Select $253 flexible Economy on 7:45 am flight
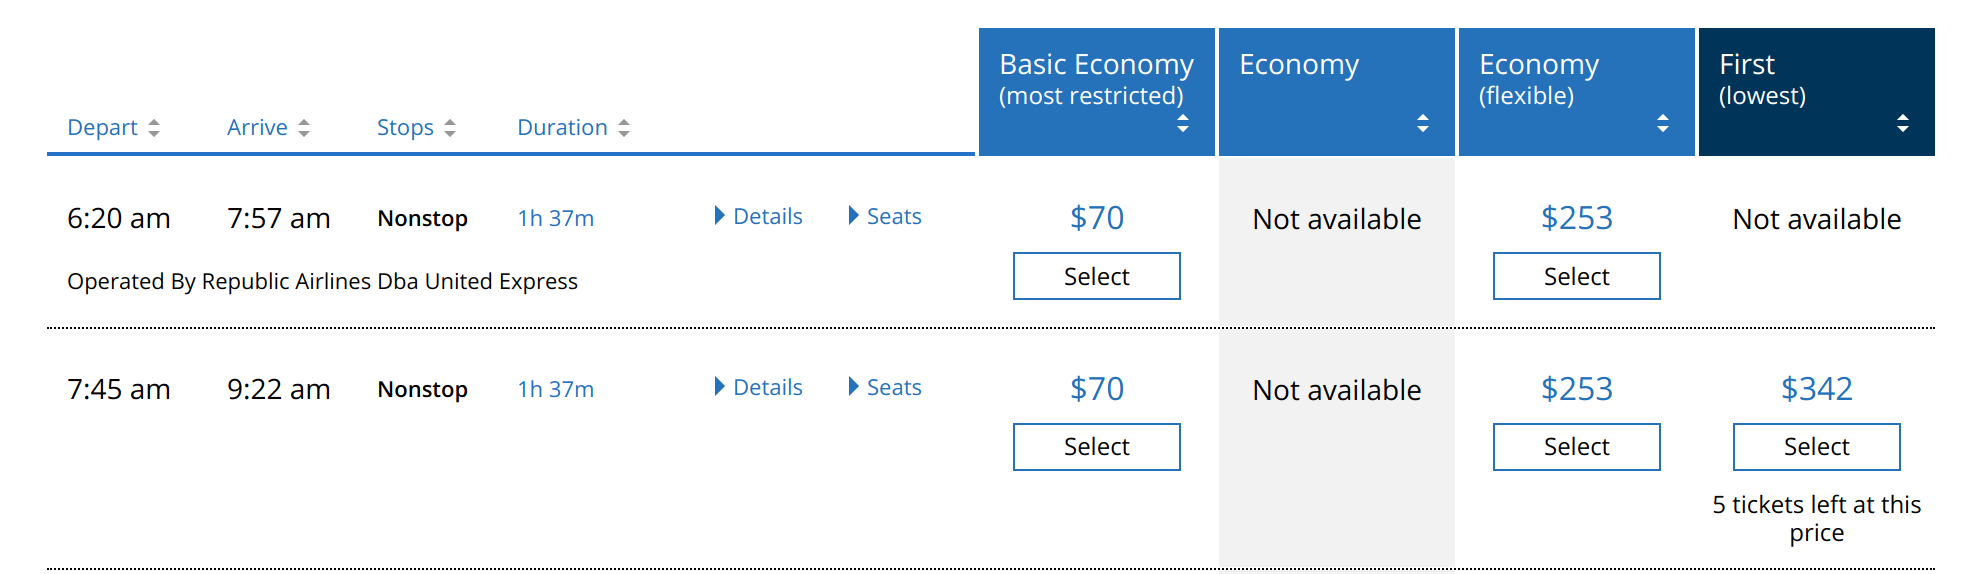The height and width of the screenshot is (574, 1968). [x=1577, y=447]
